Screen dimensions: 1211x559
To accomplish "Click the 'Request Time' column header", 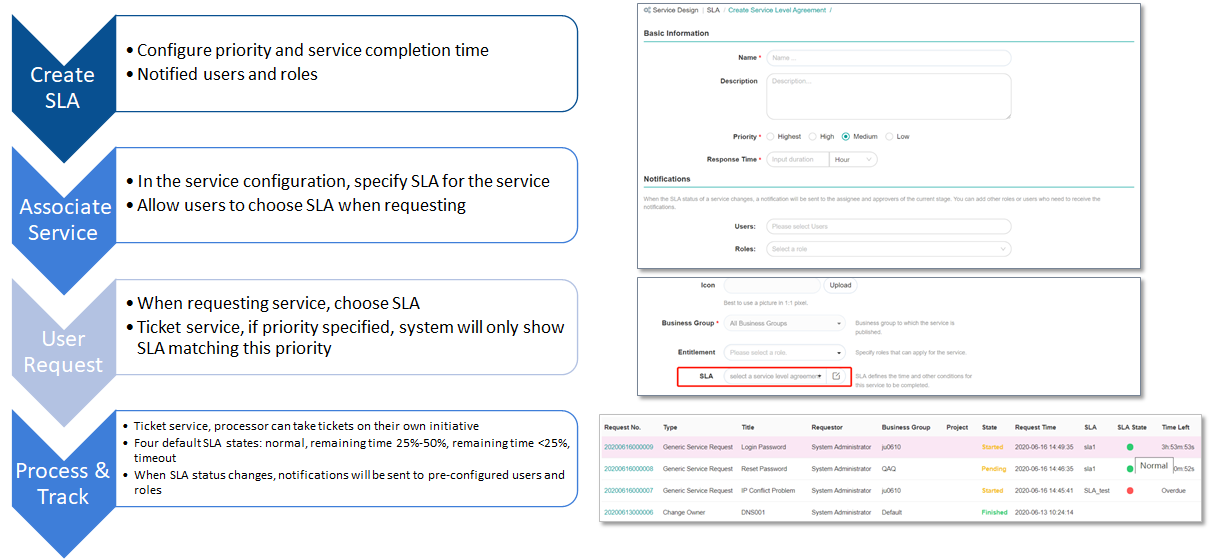I will (x=1035, y=427).
